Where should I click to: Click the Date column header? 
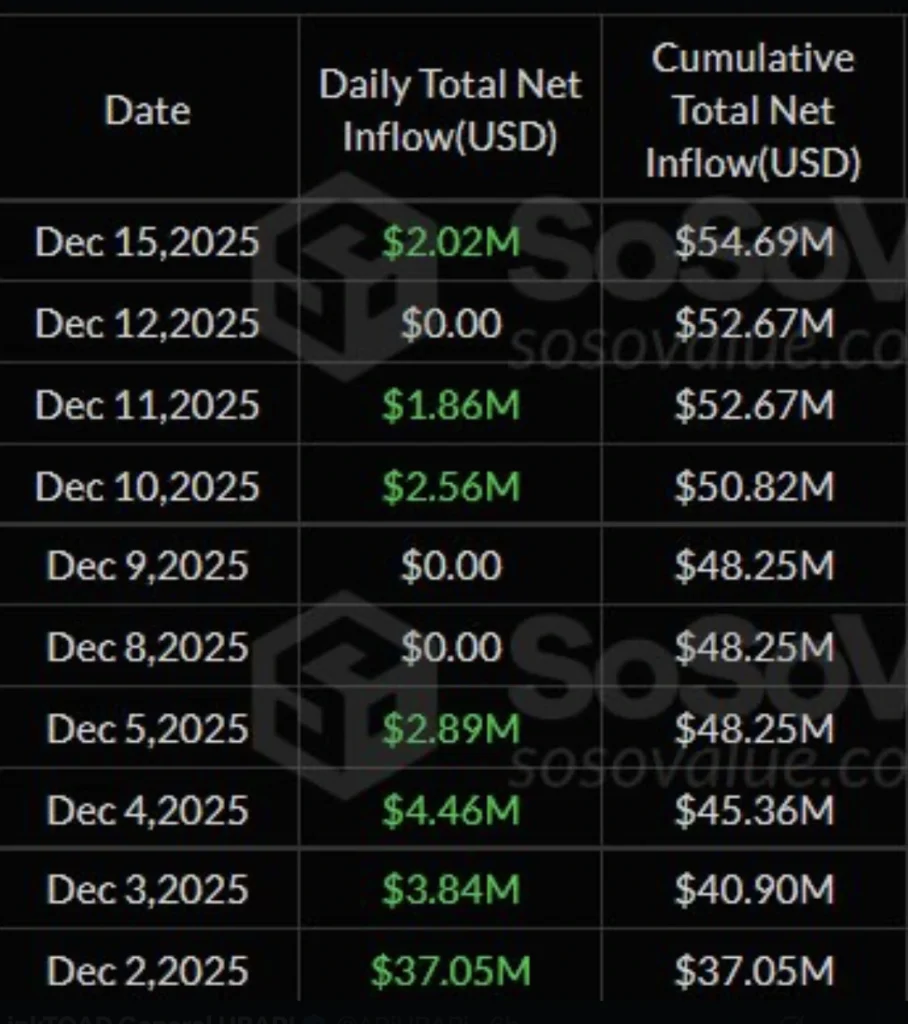point(148,111)
